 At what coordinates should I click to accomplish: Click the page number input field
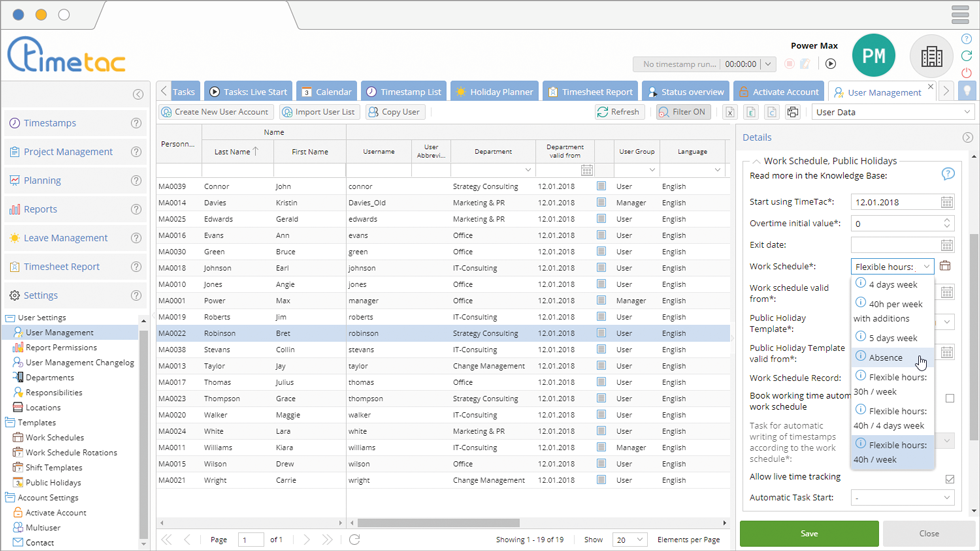[x=251, y=540]
